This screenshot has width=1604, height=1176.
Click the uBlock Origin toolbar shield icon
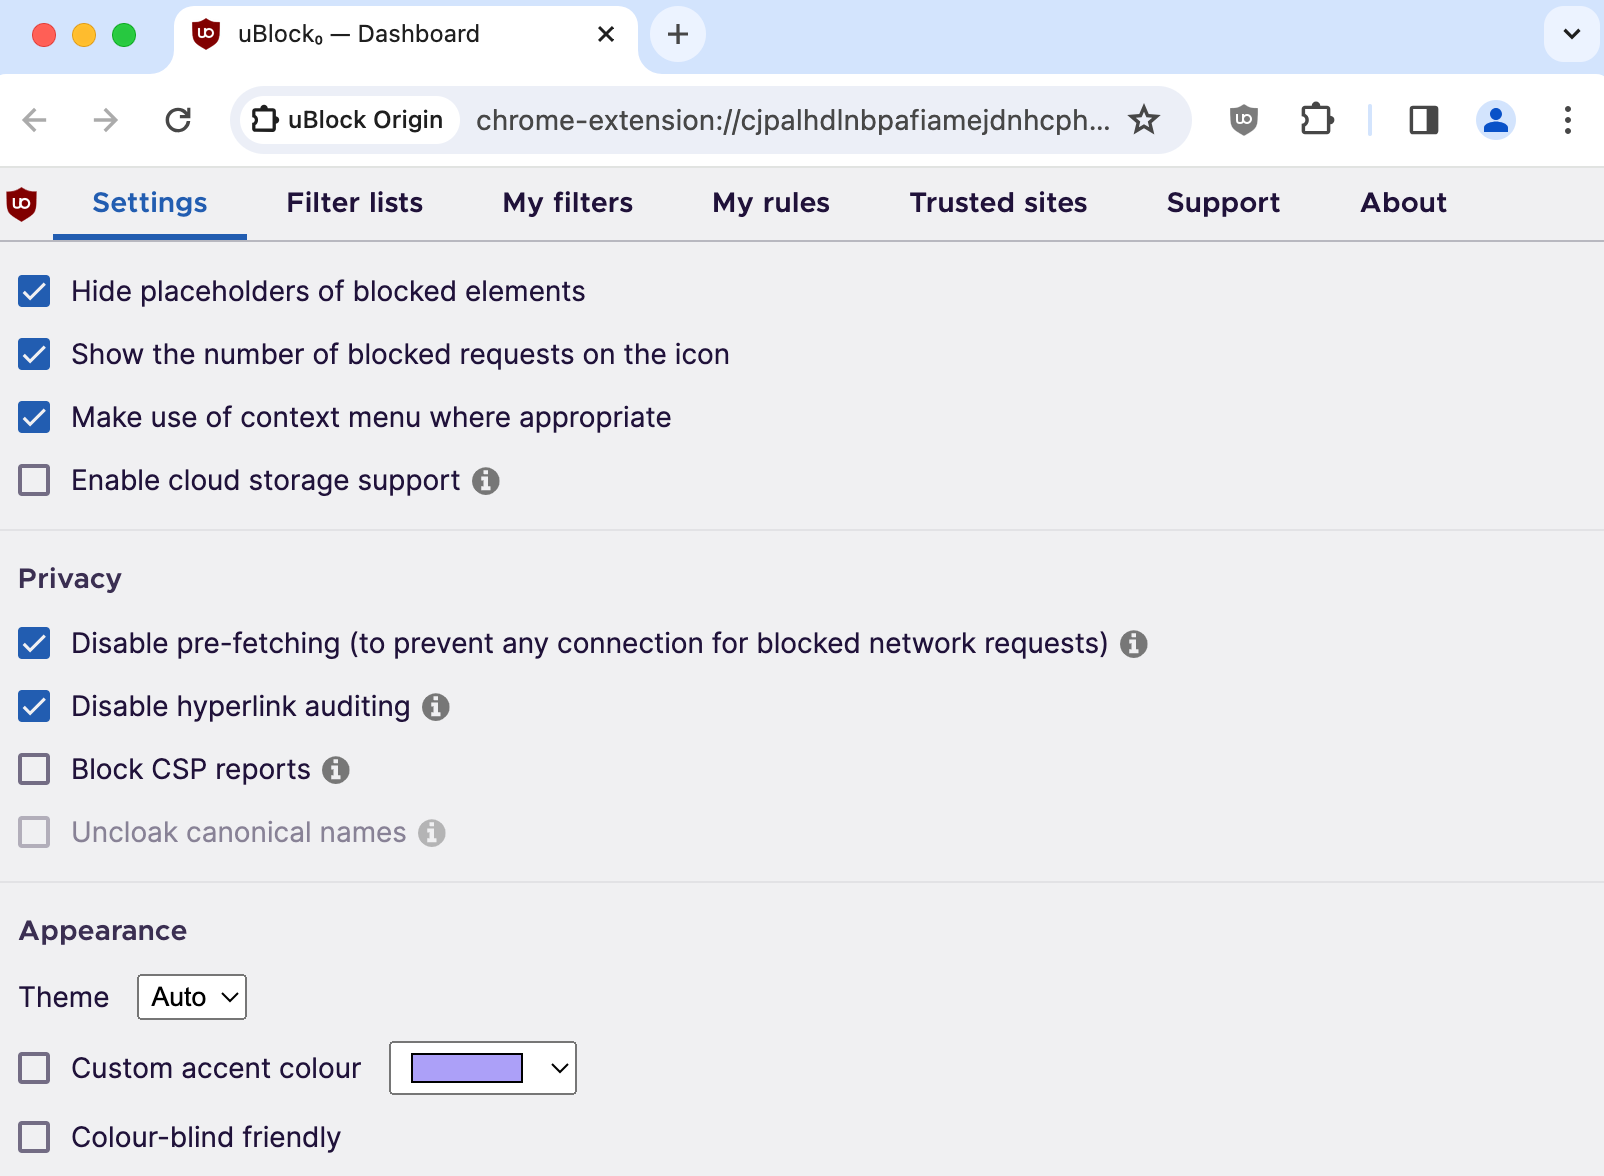1243,121
